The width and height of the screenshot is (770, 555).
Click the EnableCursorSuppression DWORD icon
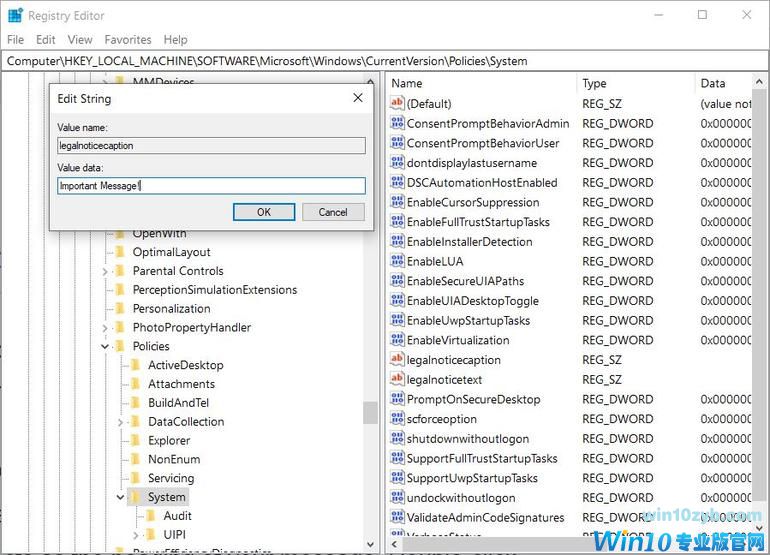coord(397,202)
